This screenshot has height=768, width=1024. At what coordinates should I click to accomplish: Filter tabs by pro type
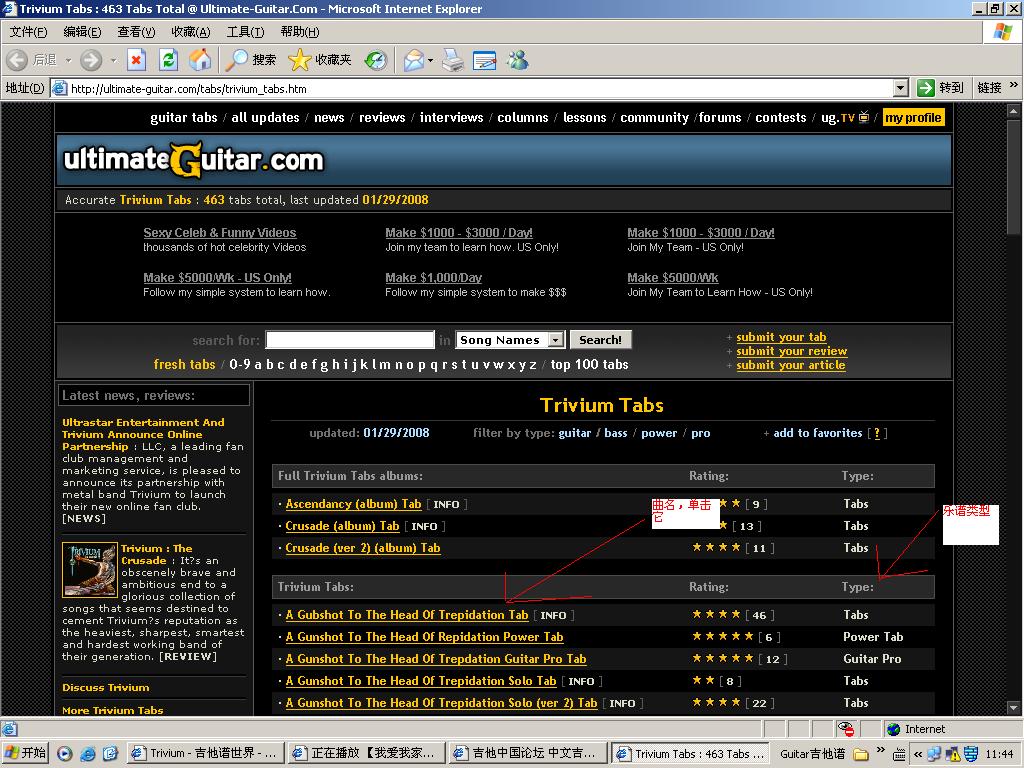[x=701, y=433]
